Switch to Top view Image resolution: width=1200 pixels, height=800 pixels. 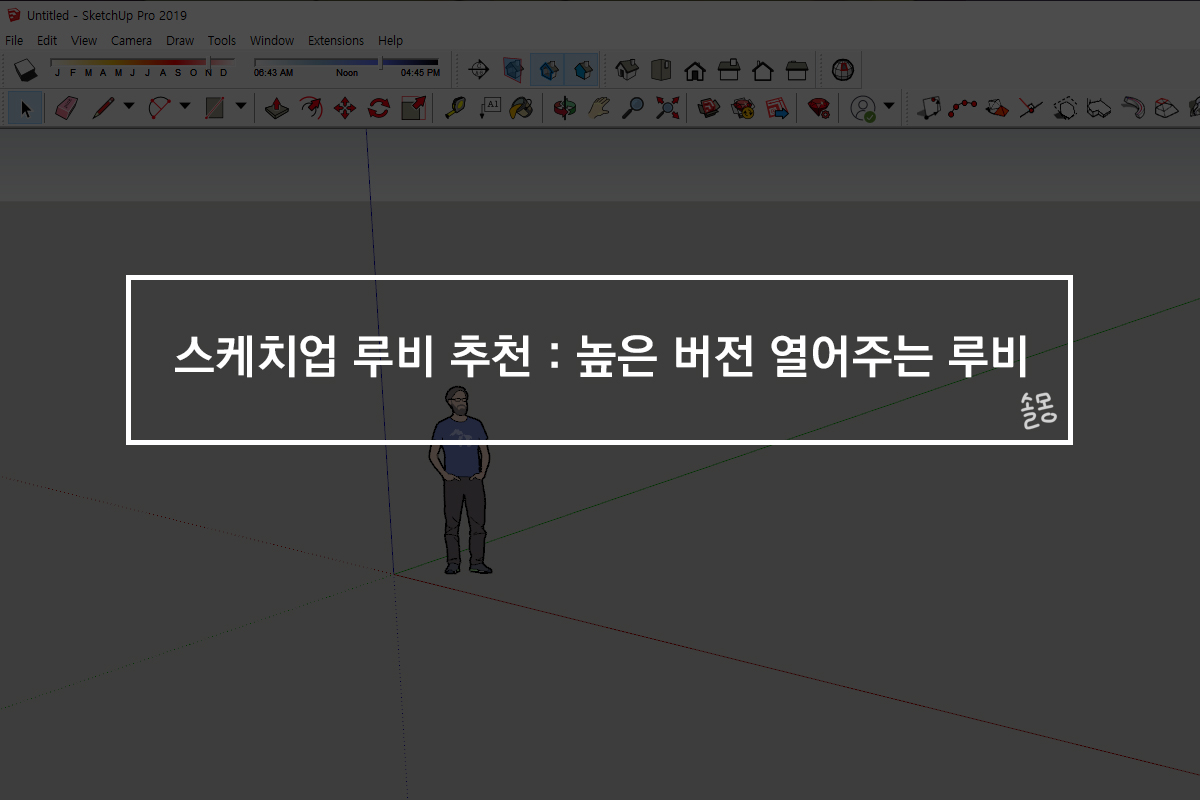(x=661, y=70)
